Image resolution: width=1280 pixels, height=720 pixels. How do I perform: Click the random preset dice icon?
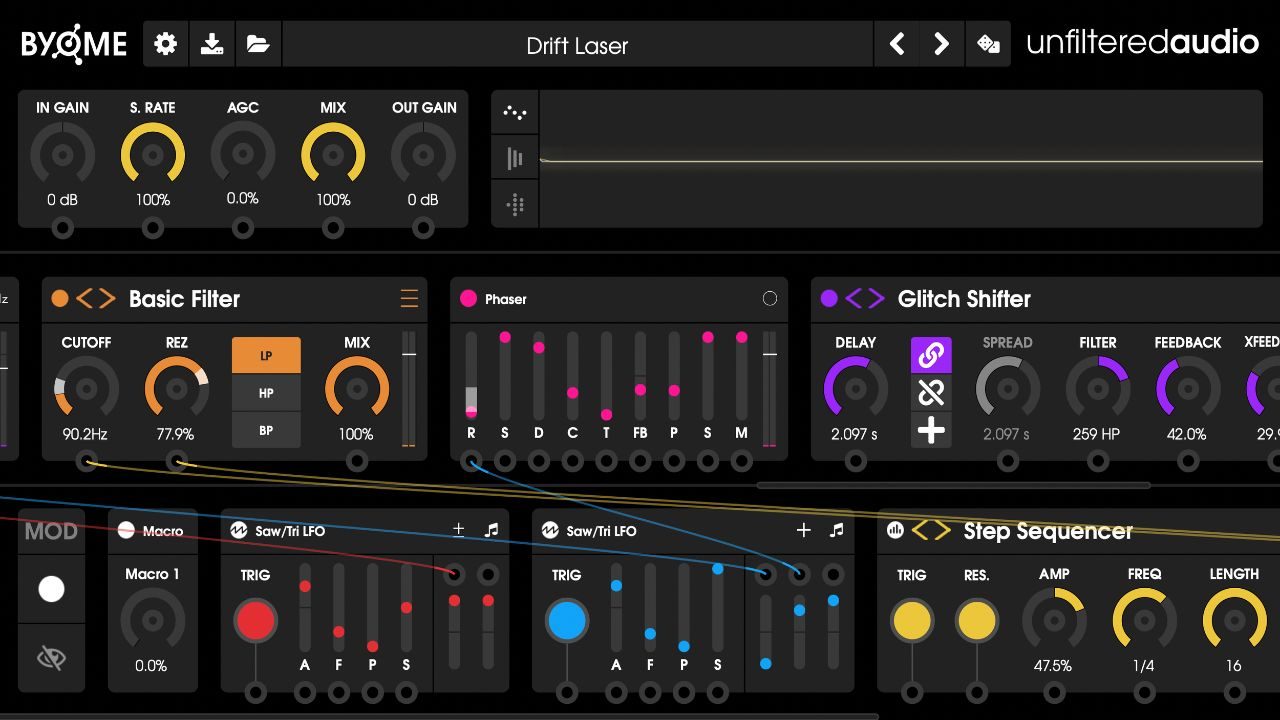(988, 44)
